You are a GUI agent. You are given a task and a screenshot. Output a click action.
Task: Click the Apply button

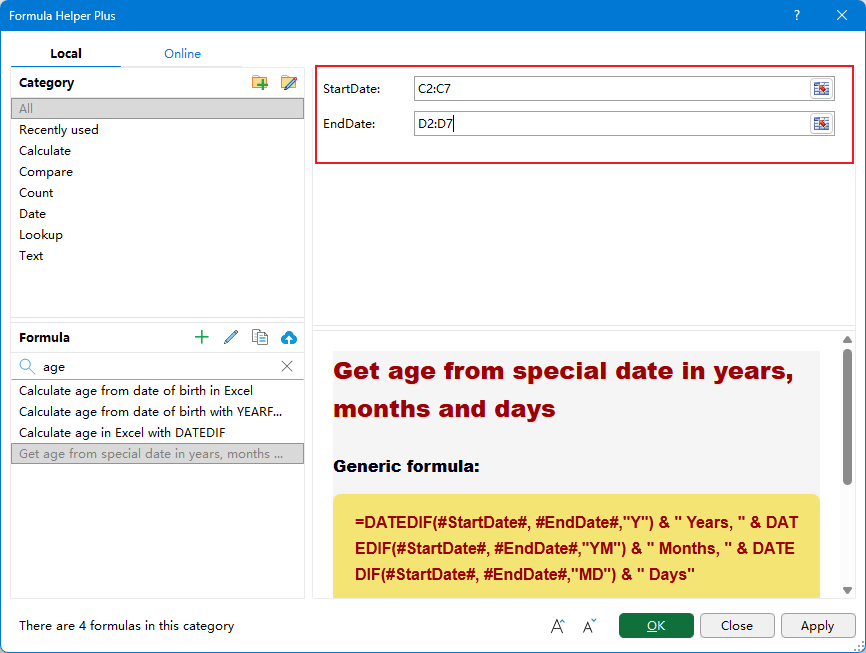click(x=817, y=625)
